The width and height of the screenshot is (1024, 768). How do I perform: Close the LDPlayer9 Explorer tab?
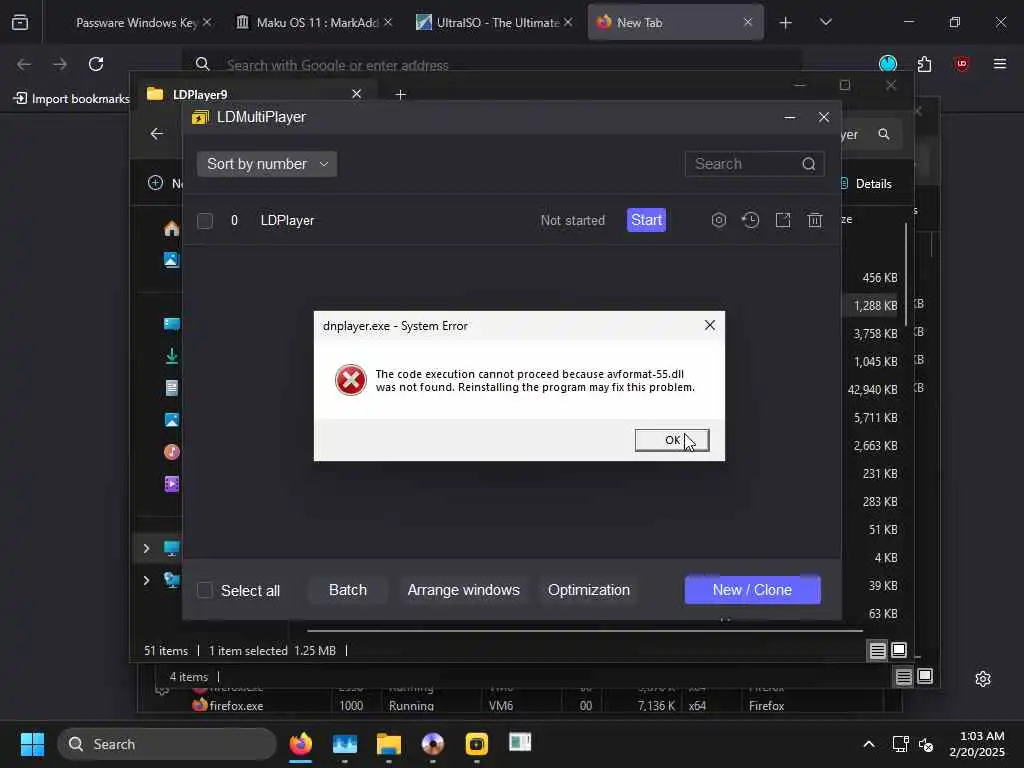click(357, 94)
